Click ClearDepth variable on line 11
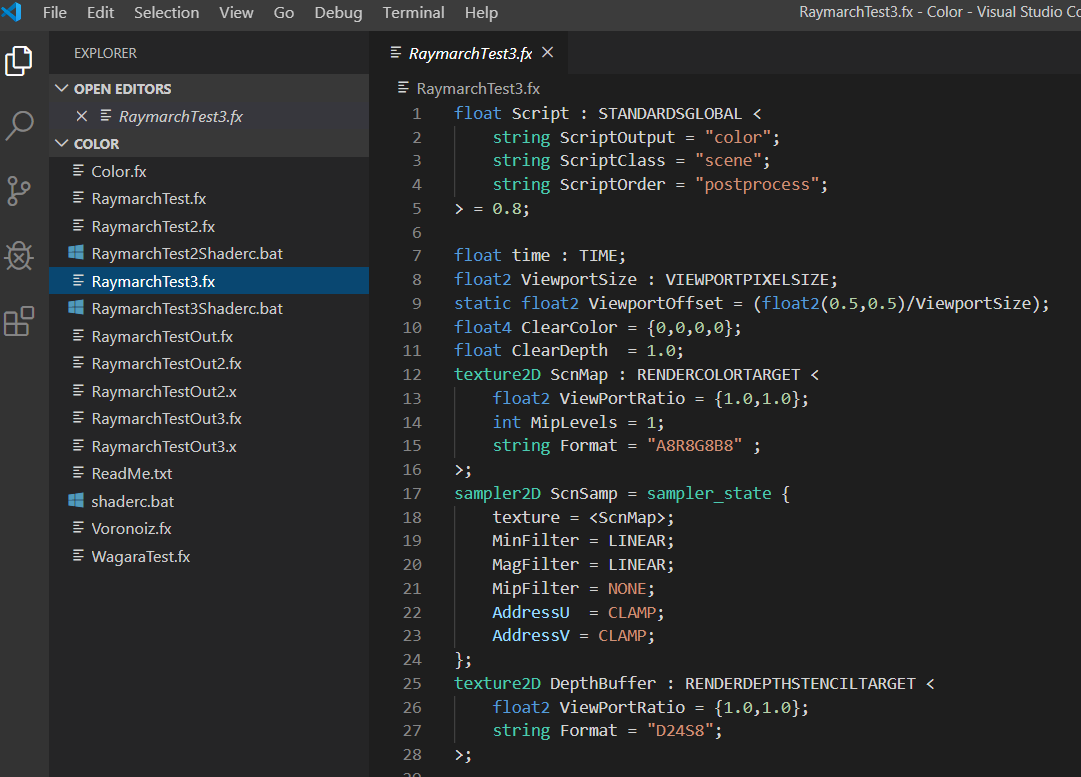 [x=559, y=350]
